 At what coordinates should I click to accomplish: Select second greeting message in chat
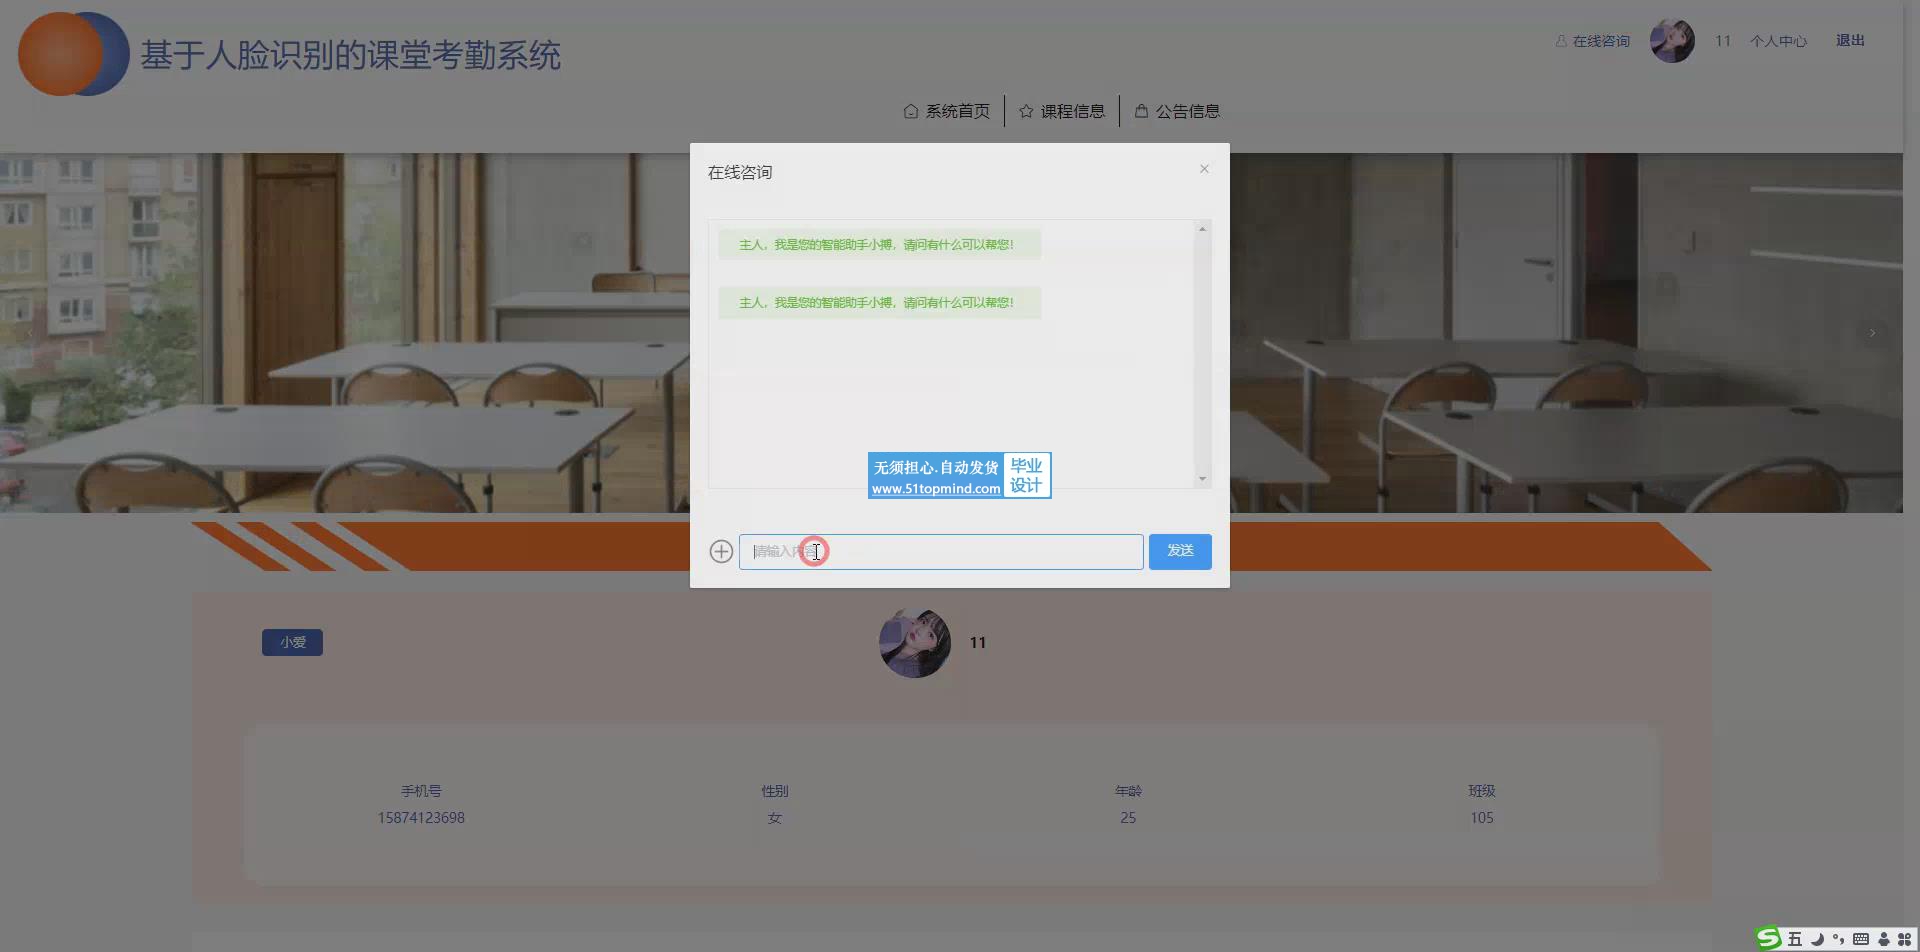(x=879, y=302)
